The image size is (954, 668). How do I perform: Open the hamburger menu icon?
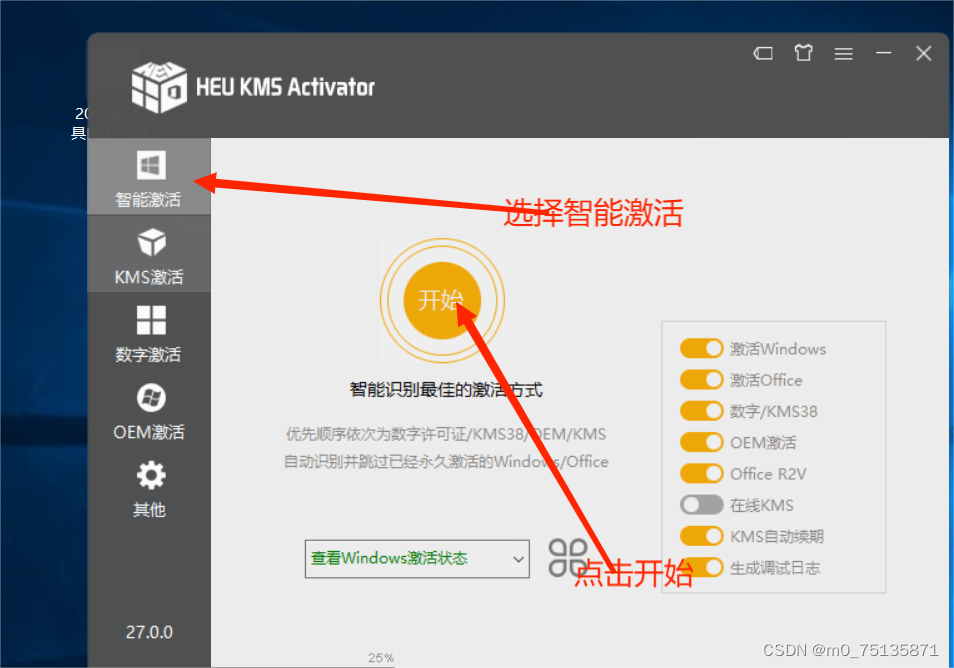click(843, 54)
